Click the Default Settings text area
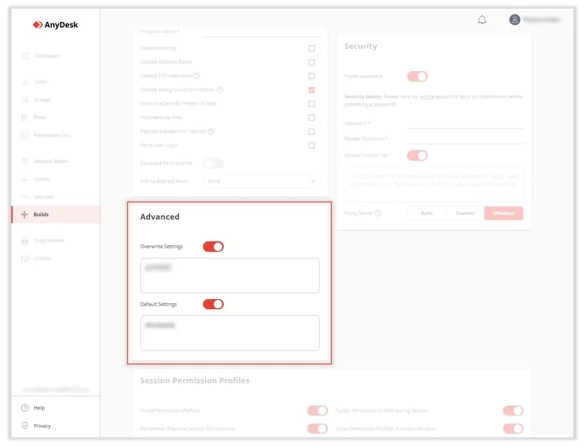Viewport: 588px width, 448px height. (x=230, y=333)
